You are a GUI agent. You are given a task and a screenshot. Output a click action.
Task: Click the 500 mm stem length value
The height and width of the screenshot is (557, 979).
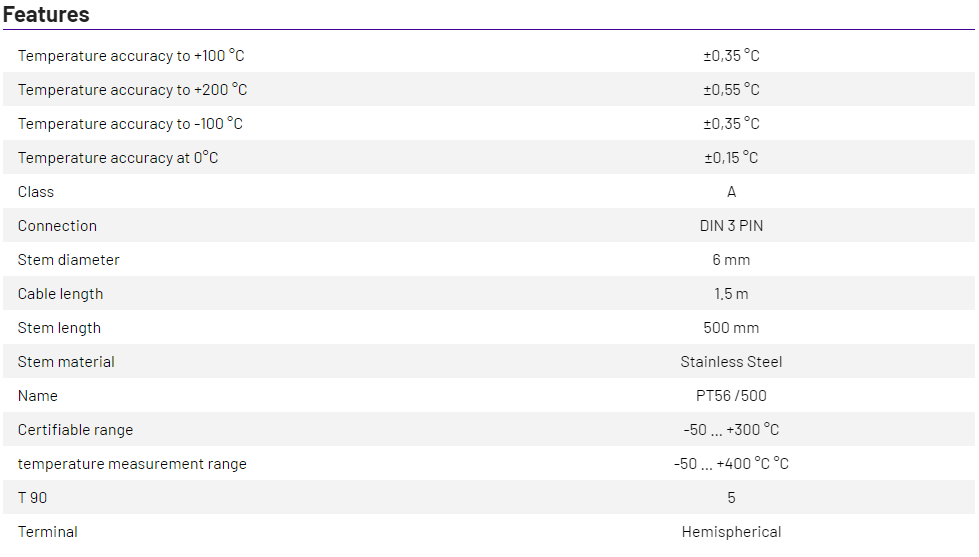pos(731,328)
